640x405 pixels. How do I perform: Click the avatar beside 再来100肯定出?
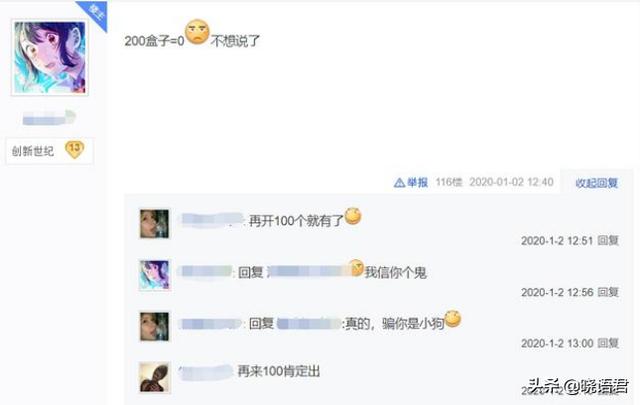[154, 377]
